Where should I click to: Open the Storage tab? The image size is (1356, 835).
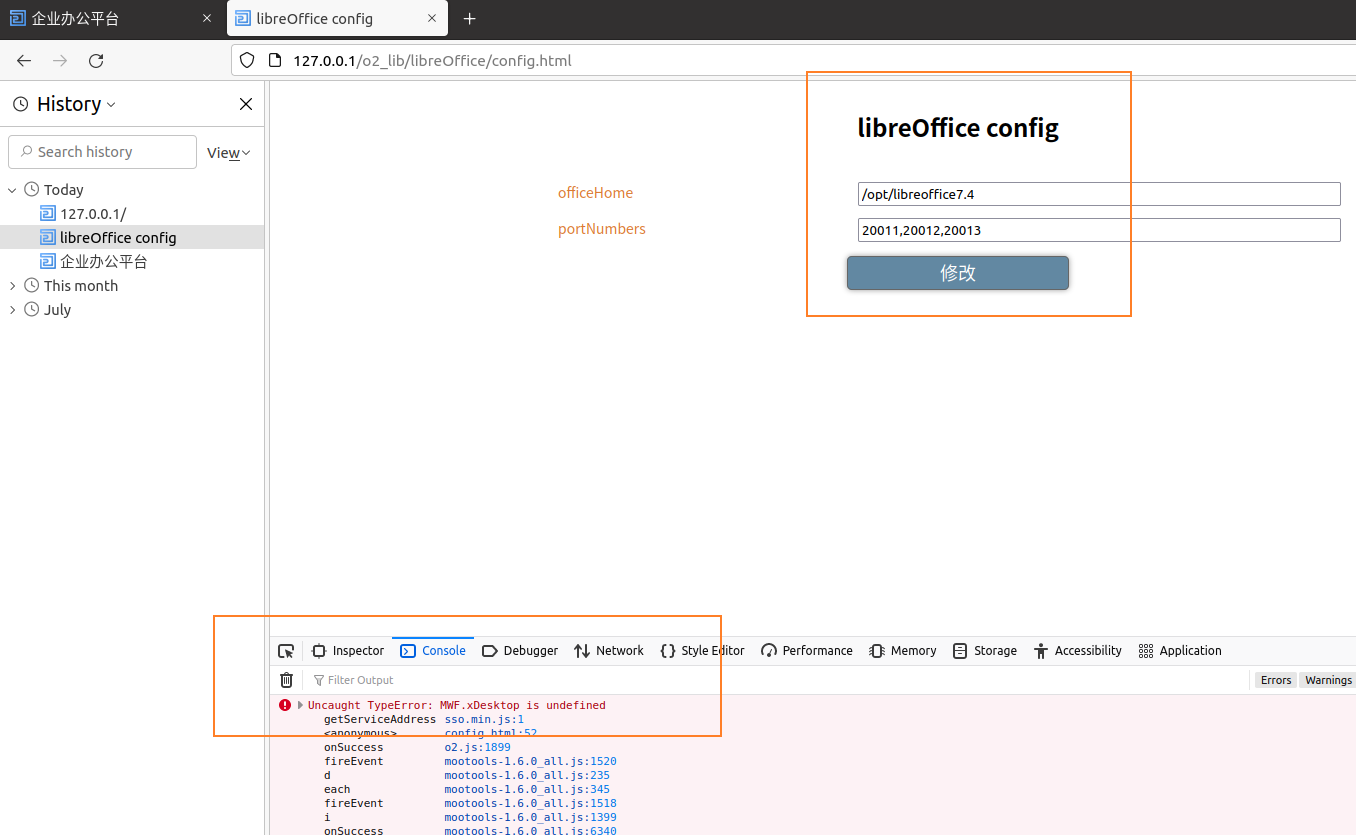coord(985,651)
